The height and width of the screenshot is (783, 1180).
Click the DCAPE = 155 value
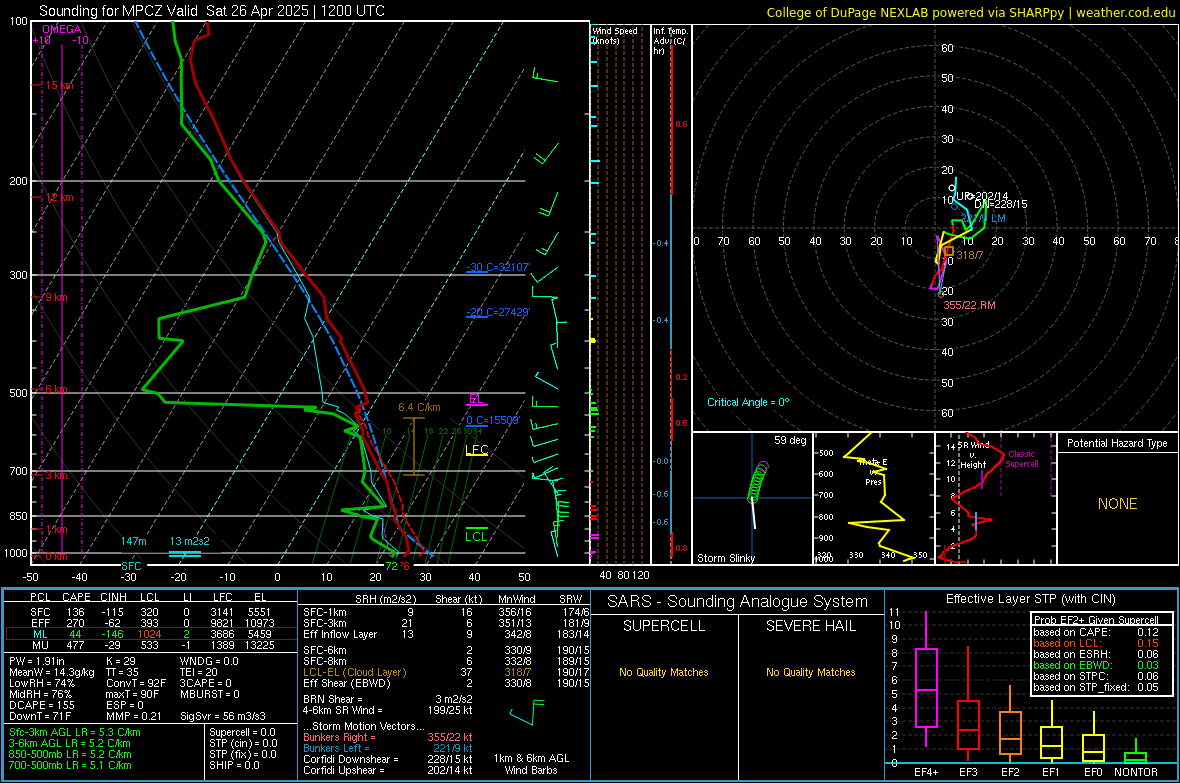(x=41, y=705)
